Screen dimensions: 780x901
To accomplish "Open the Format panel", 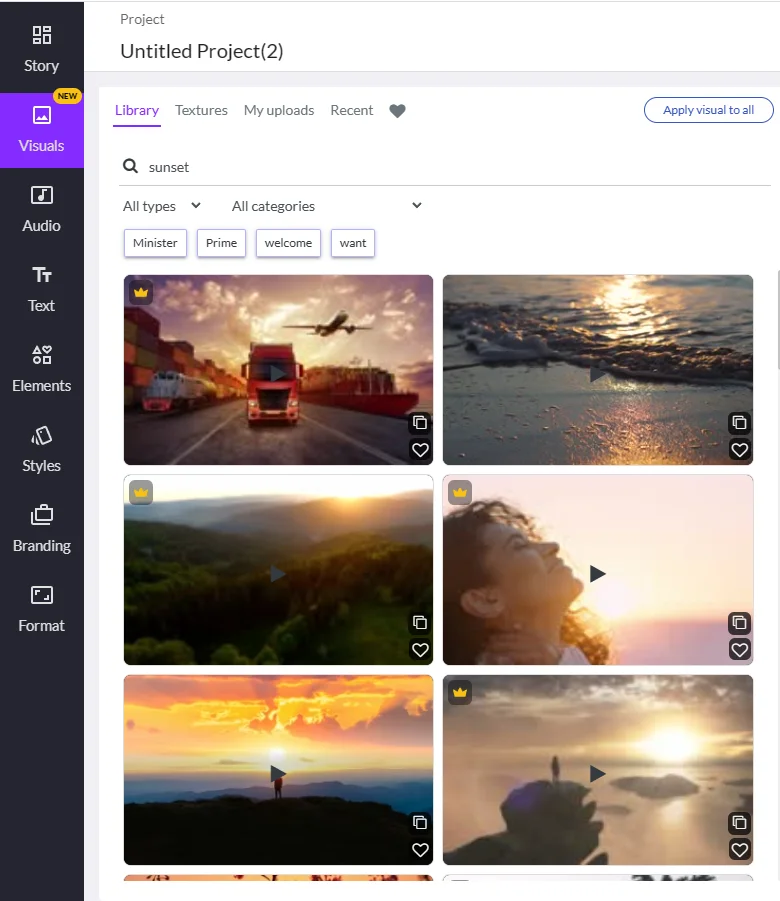I will tap(41, 609).
